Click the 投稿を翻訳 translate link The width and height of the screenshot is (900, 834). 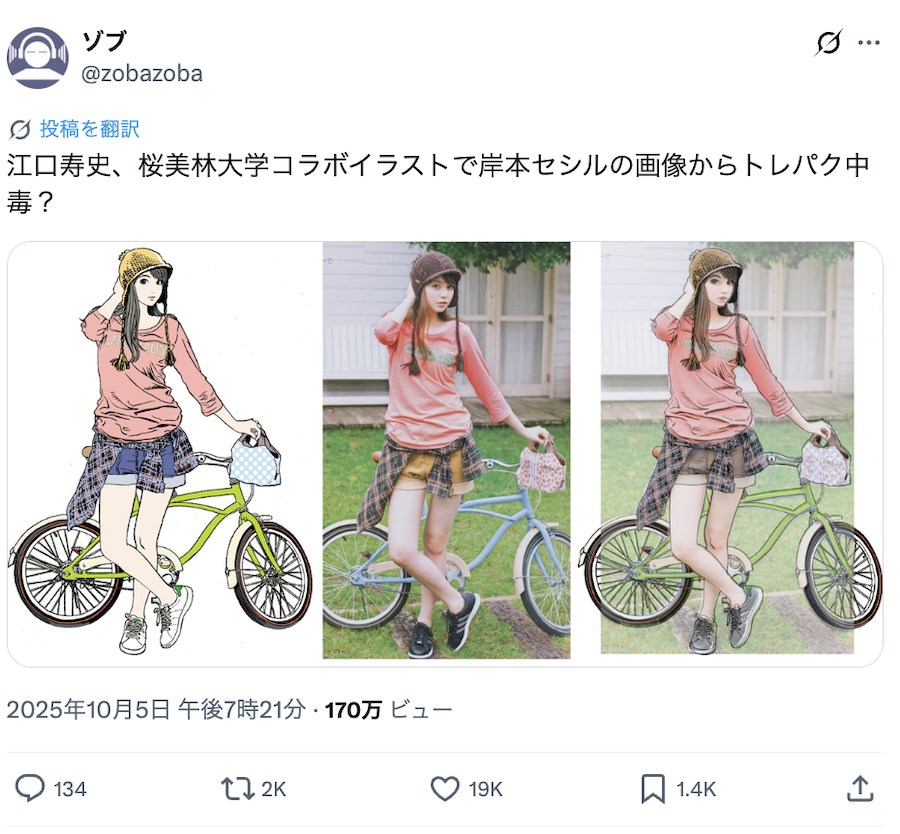coord(90,129)
